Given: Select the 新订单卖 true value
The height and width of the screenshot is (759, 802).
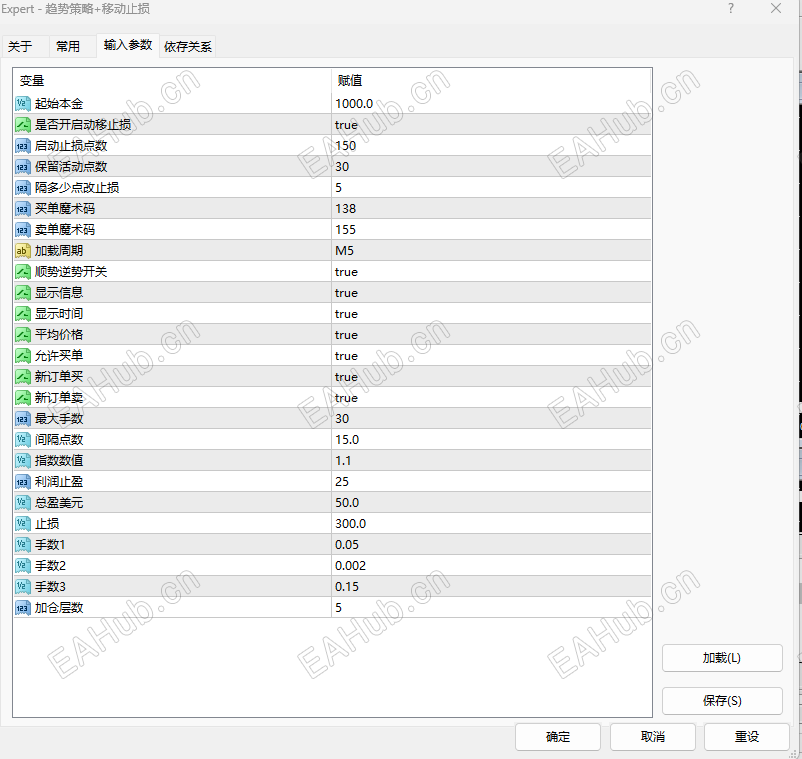Looking at the screenshot, I should click(x=346, y=397).
